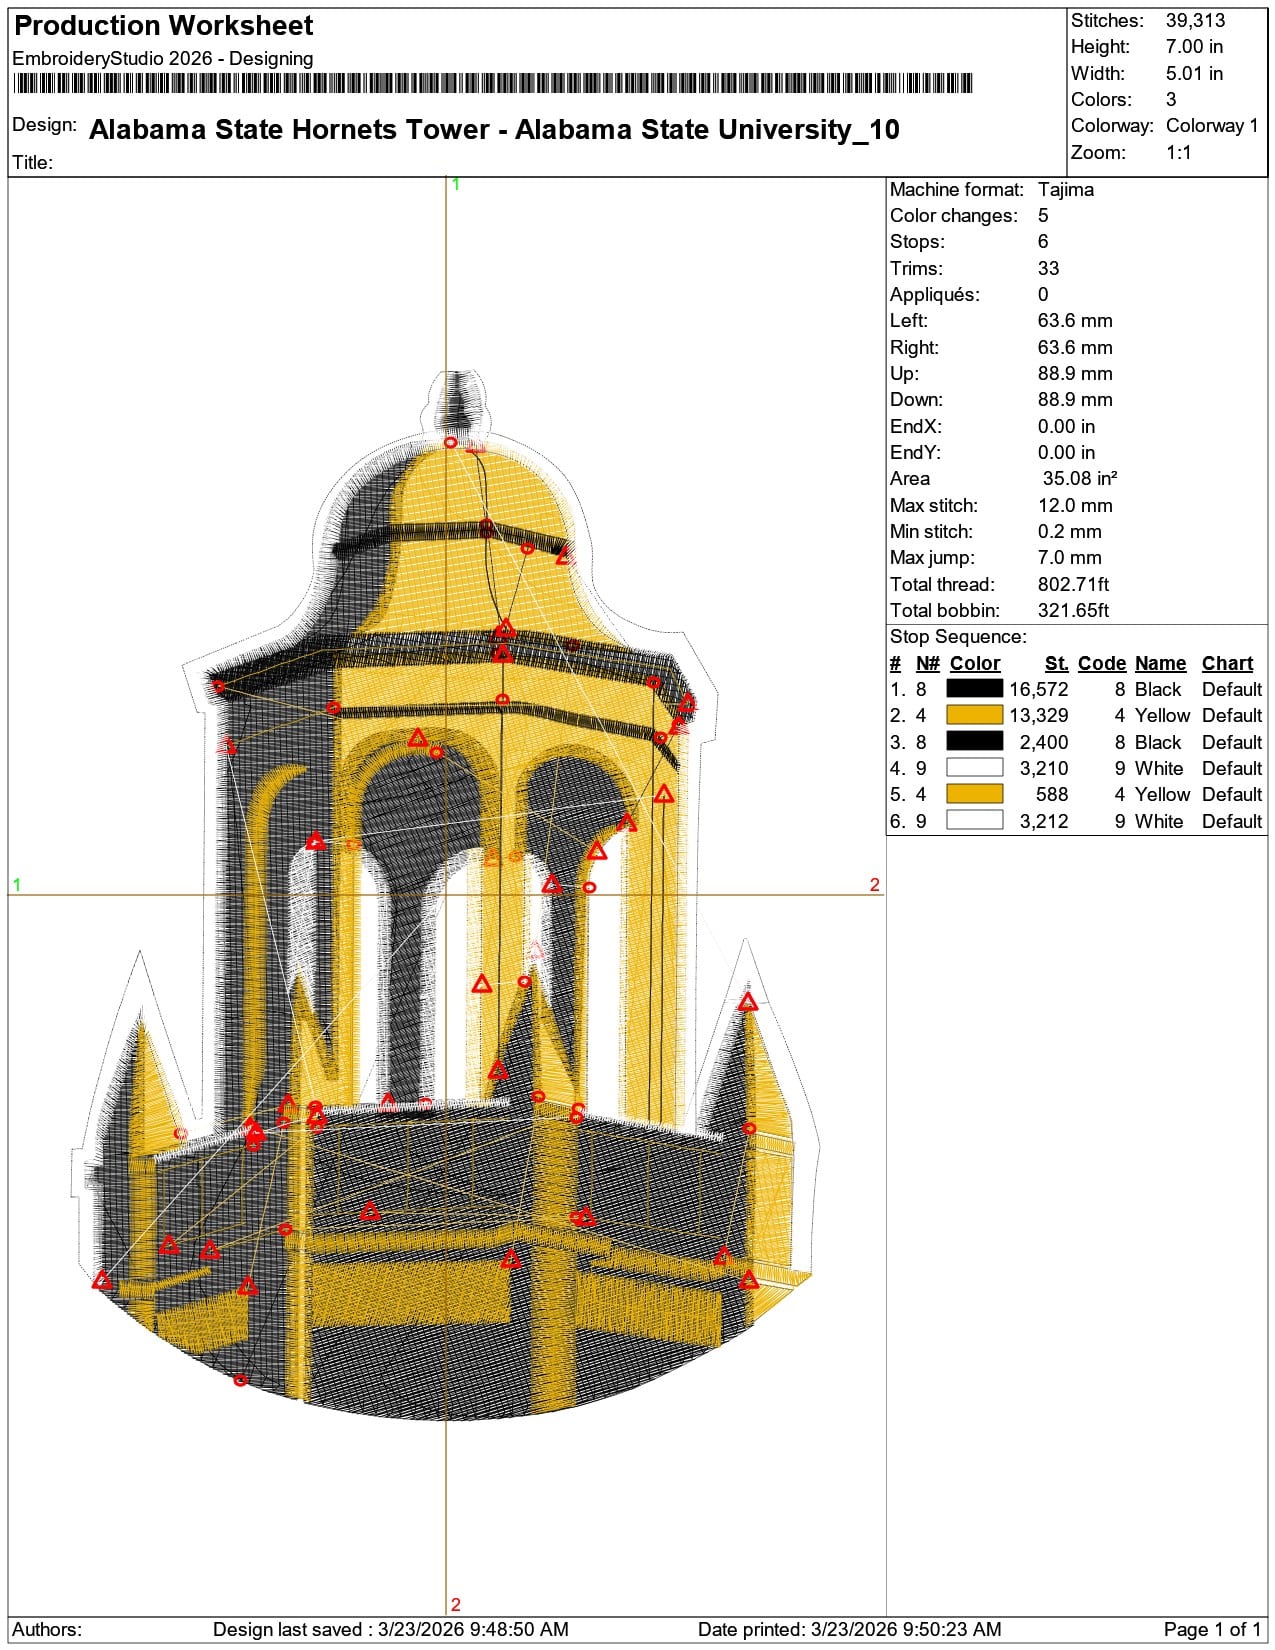Screen dimensions: 1275x1650
Task: Click the red '2' right axis marker
Action: (875, 885)
